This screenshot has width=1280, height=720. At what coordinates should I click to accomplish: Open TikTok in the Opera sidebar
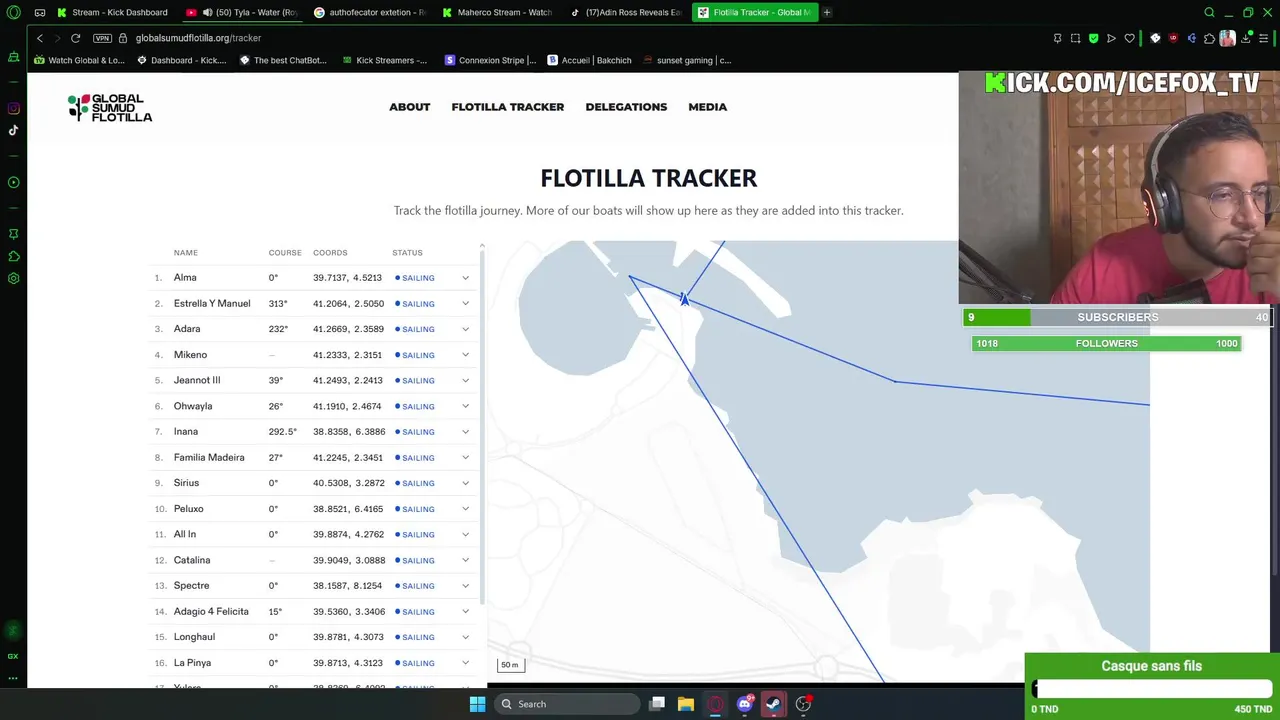(13, 130)
